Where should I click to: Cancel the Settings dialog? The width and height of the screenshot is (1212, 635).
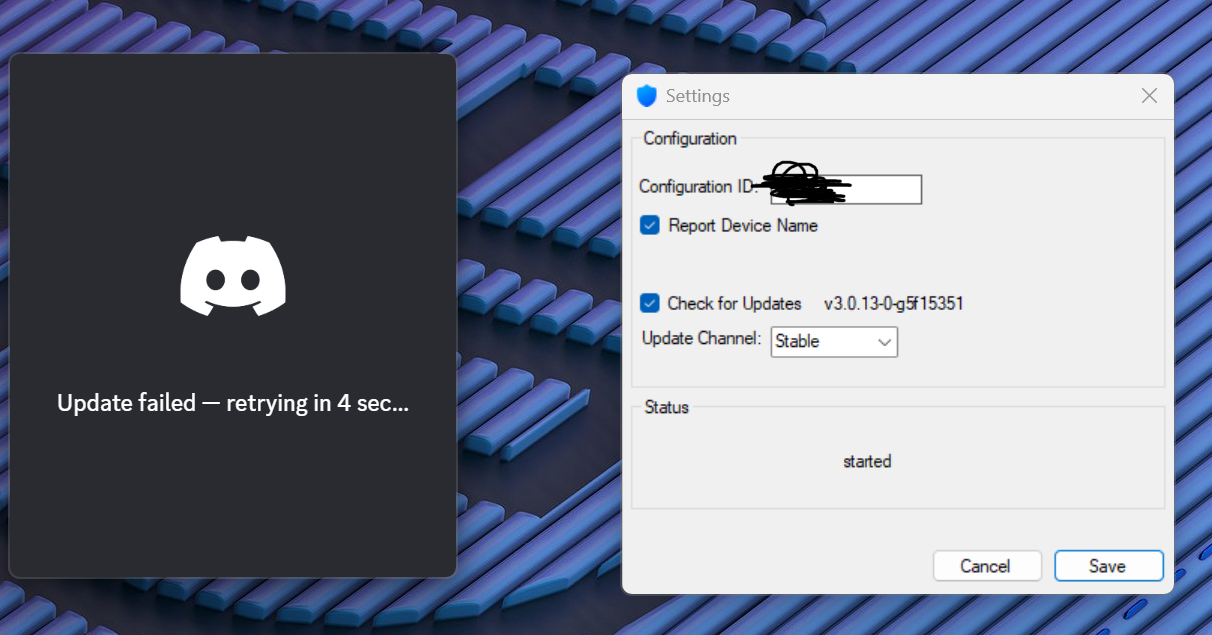pyautogui.click(x=986, y=566)
